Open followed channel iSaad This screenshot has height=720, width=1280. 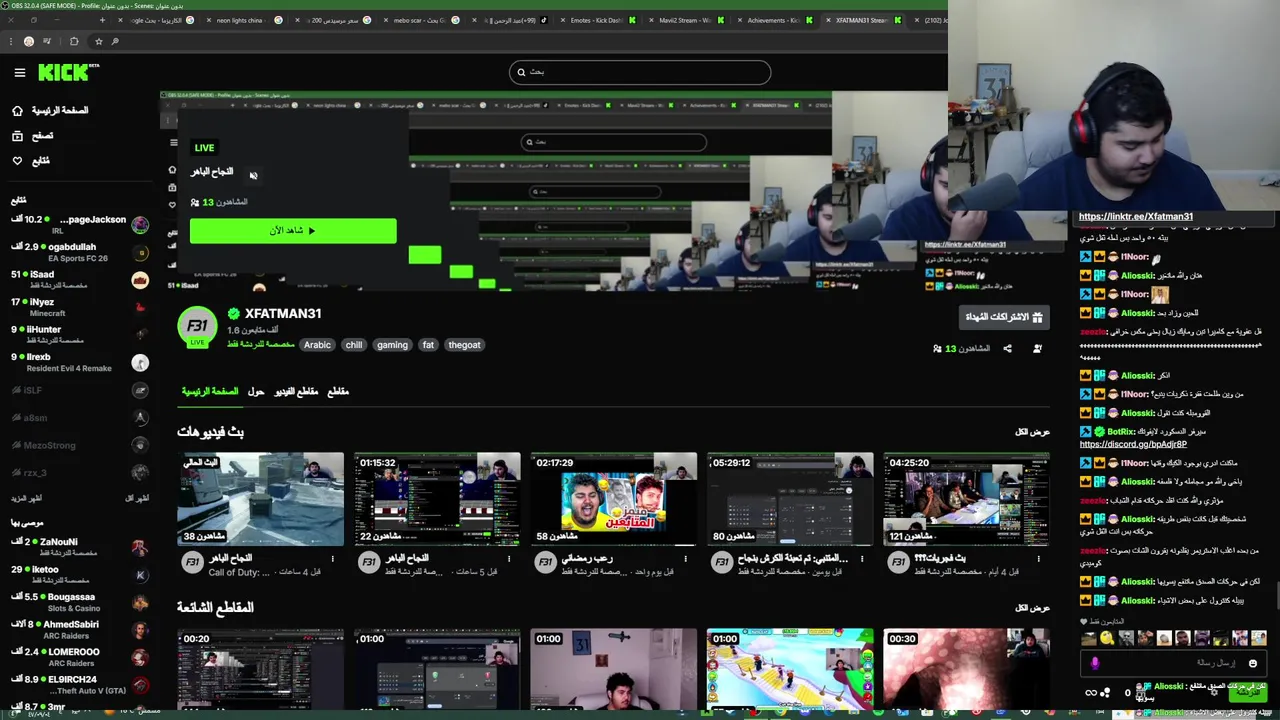click(78, 279)
